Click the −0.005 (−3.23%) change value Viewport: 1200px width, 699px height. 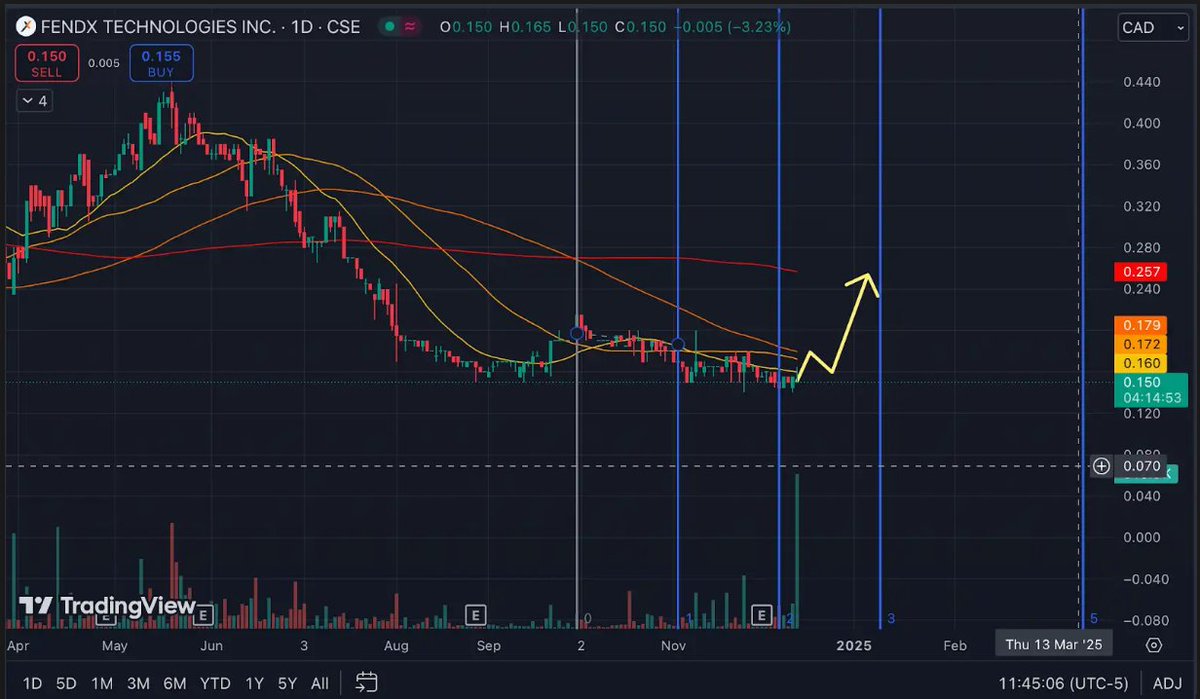pos(733,27)
